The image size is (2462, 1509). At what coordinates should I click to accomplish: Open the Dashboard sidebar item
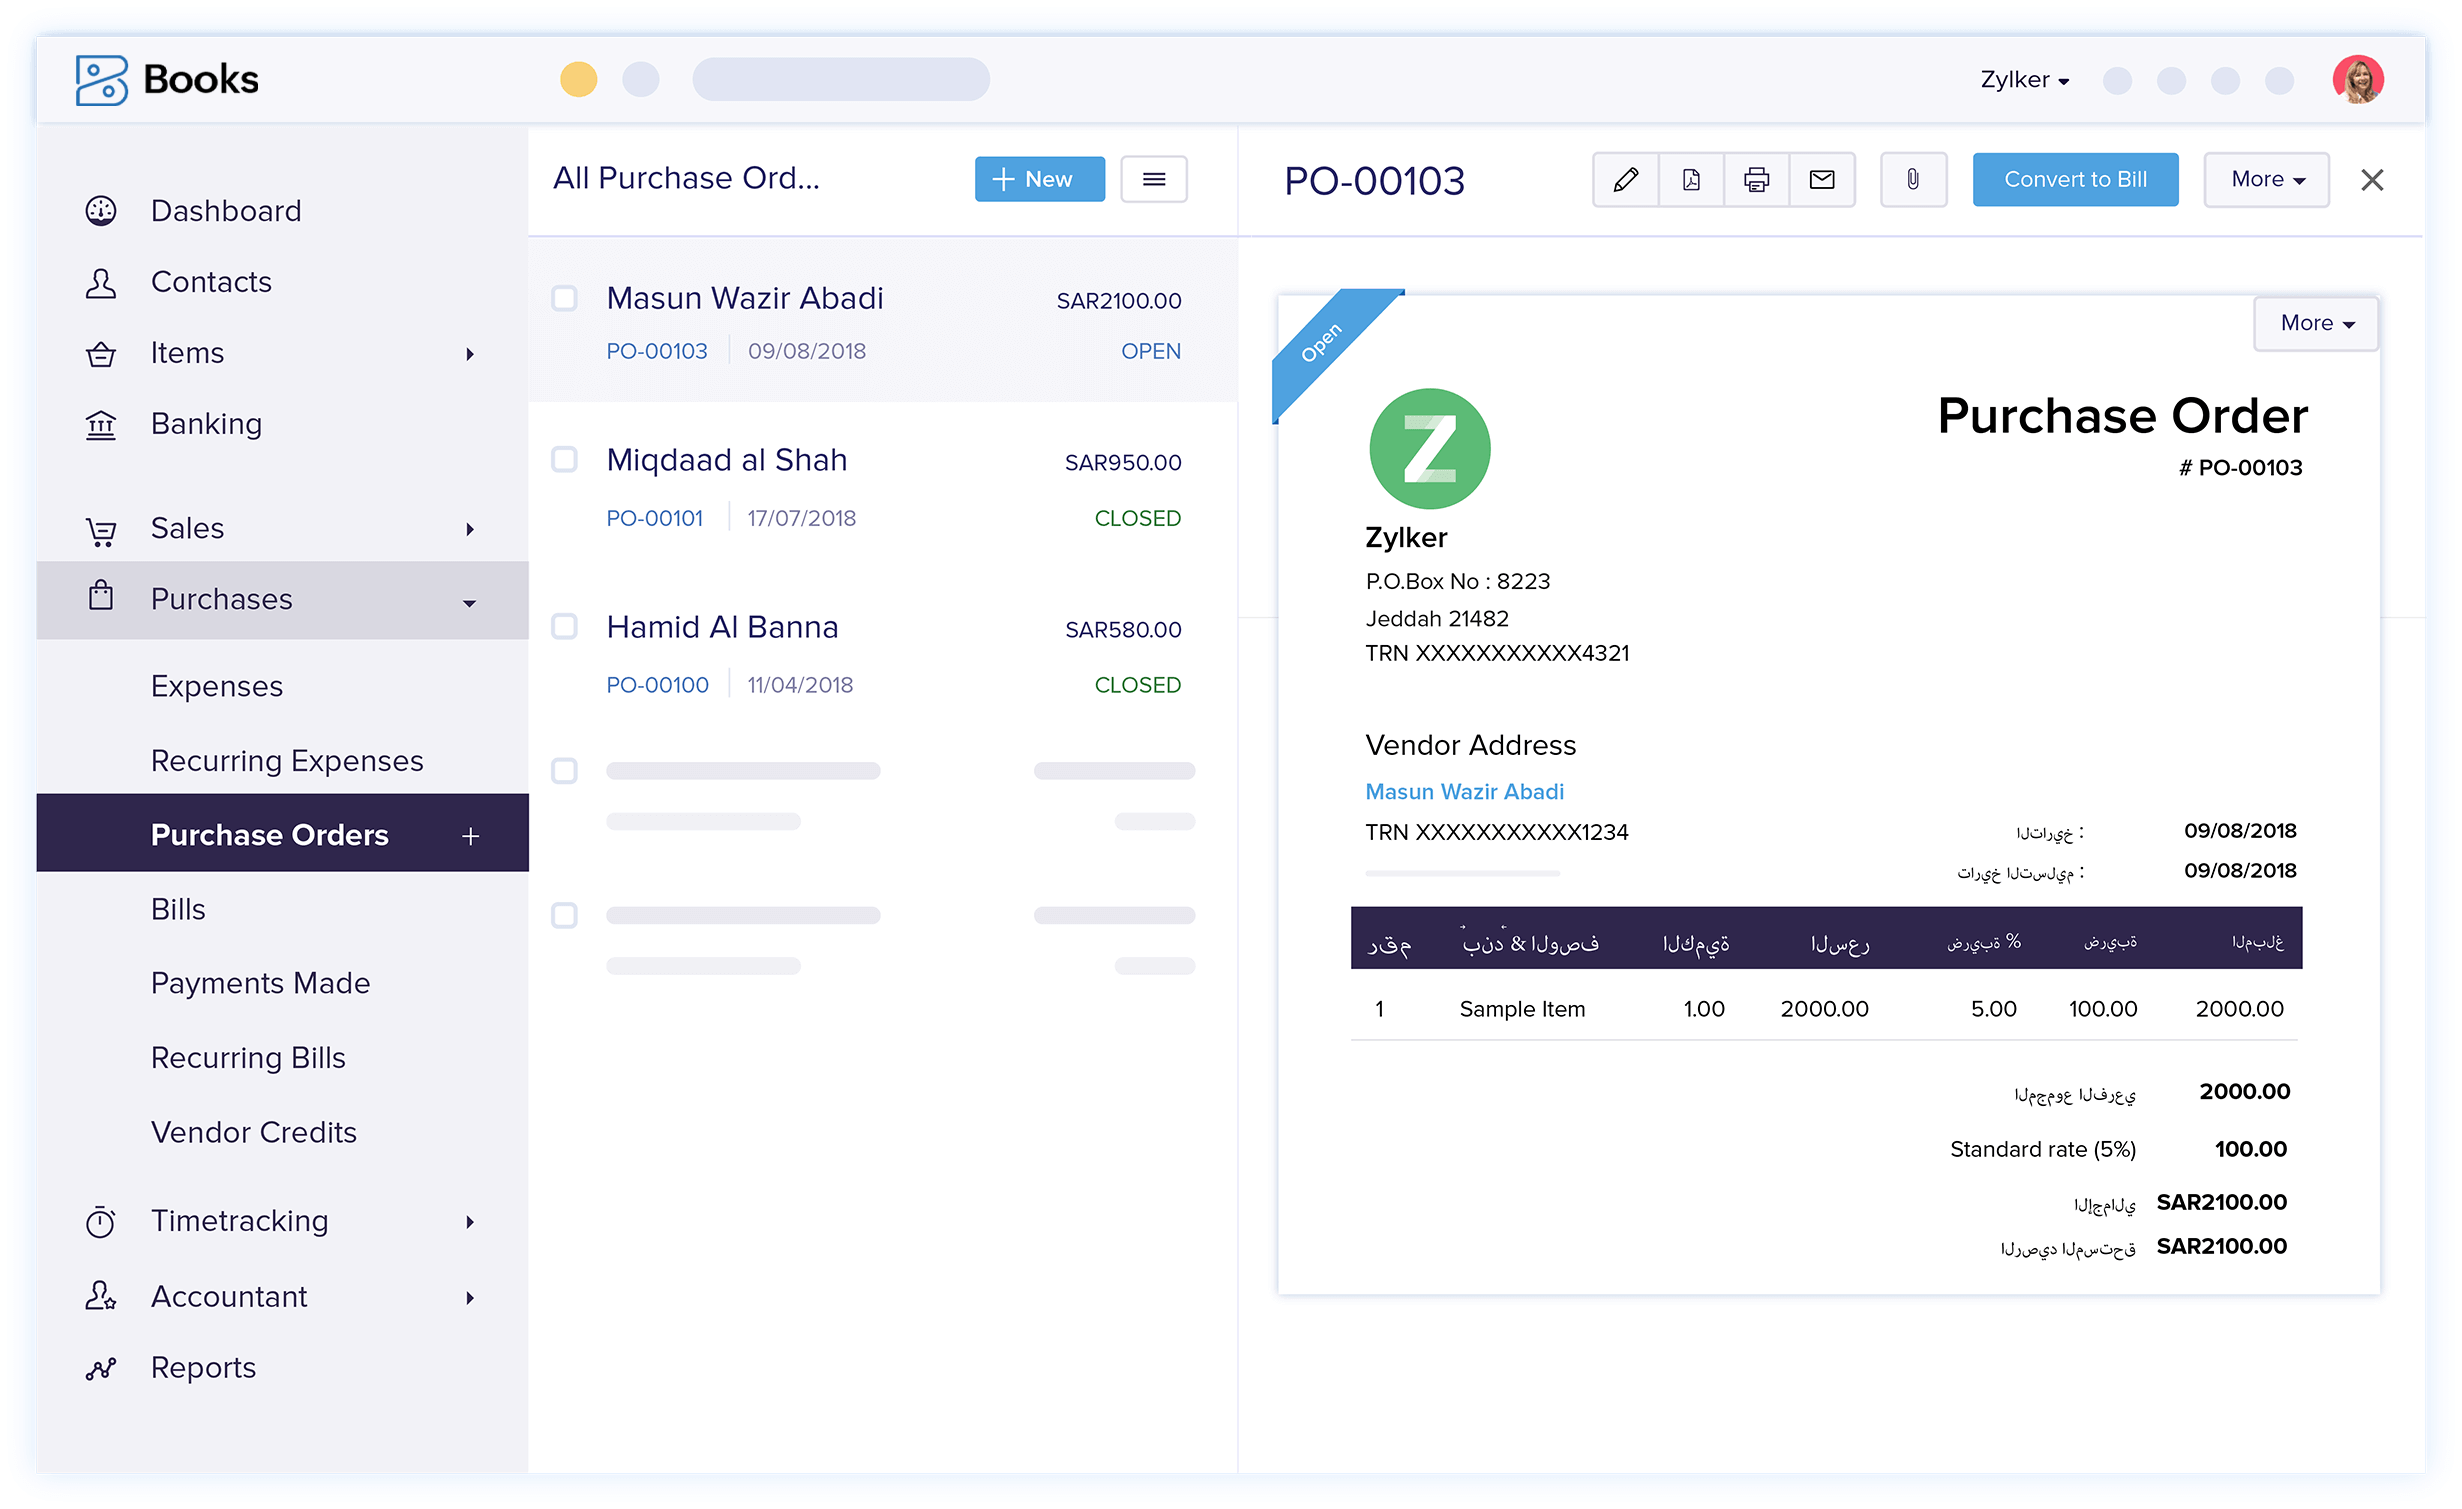pyautogui.click(x=225, y=211)
